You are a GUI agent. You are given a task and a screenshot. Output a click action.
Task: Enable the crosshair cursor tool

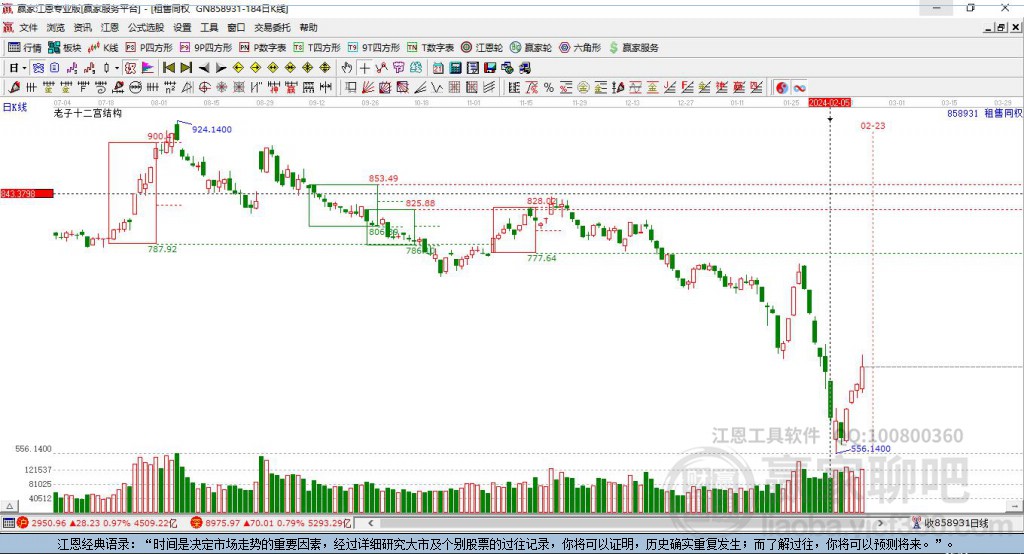364,68
